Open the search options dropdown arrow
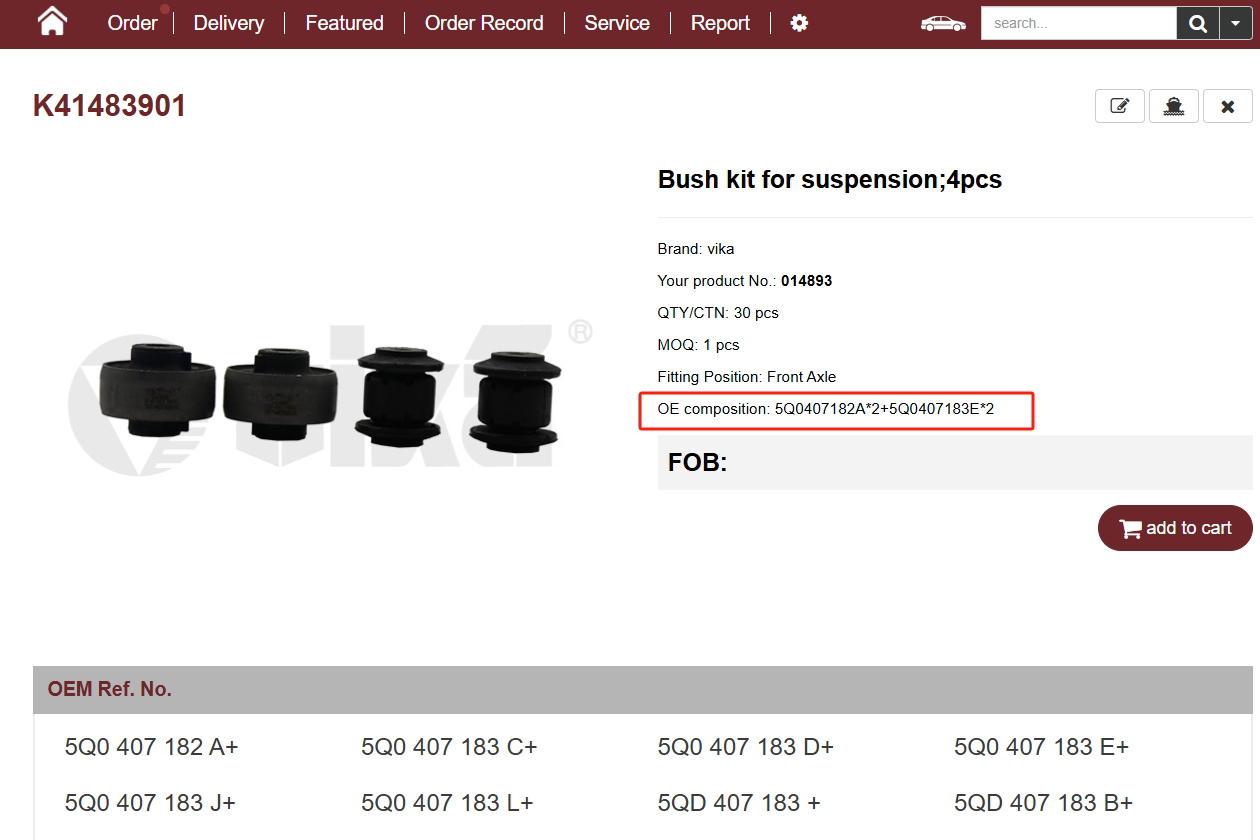This screenshot has height=840, width=1260. click(x=1235, y=22)
